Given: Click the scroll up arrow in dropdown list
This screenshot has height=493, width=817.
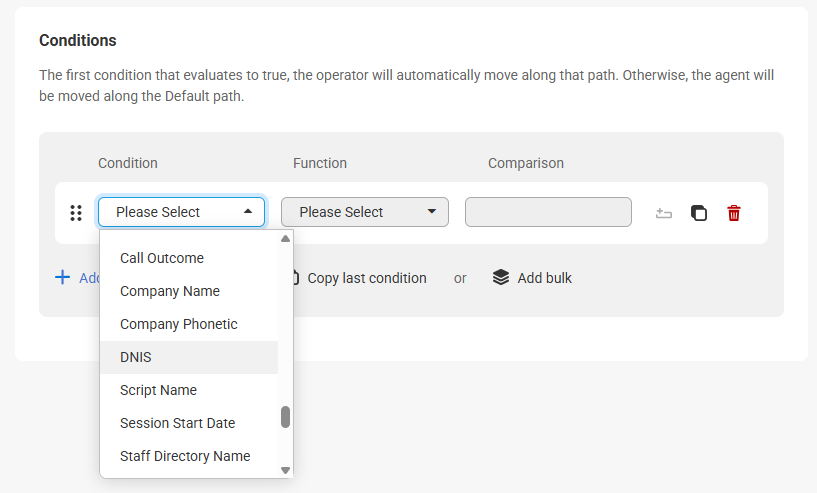Looking at the screenshot, I should coord(285,239).
